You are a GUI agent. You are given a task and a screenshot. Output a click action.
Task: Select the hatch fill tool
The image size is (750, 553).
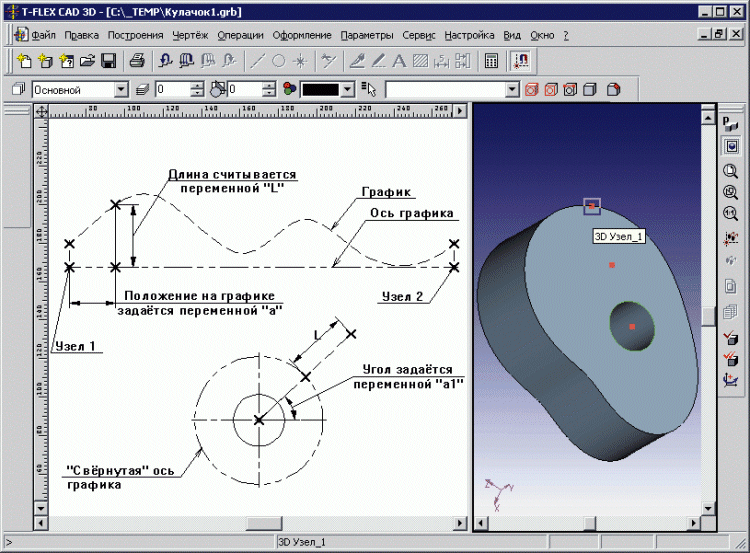[420, 61]
